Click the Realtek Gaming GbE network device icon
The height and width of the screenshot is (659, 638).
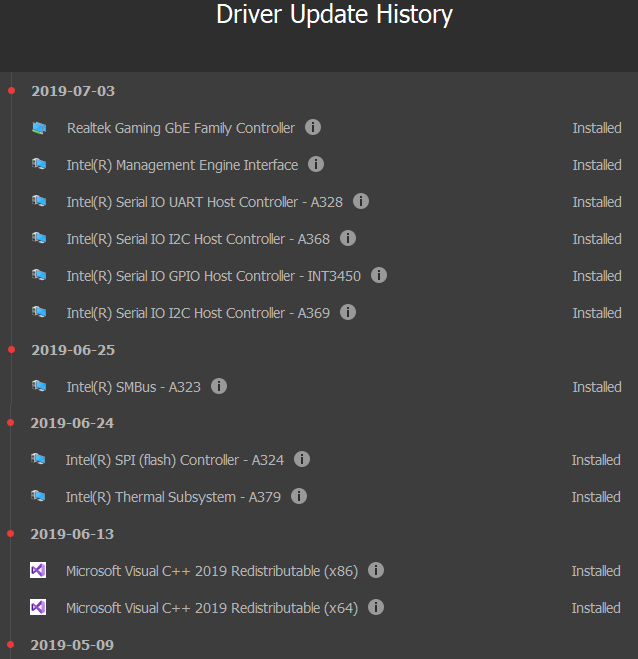[x=39, y=128]
